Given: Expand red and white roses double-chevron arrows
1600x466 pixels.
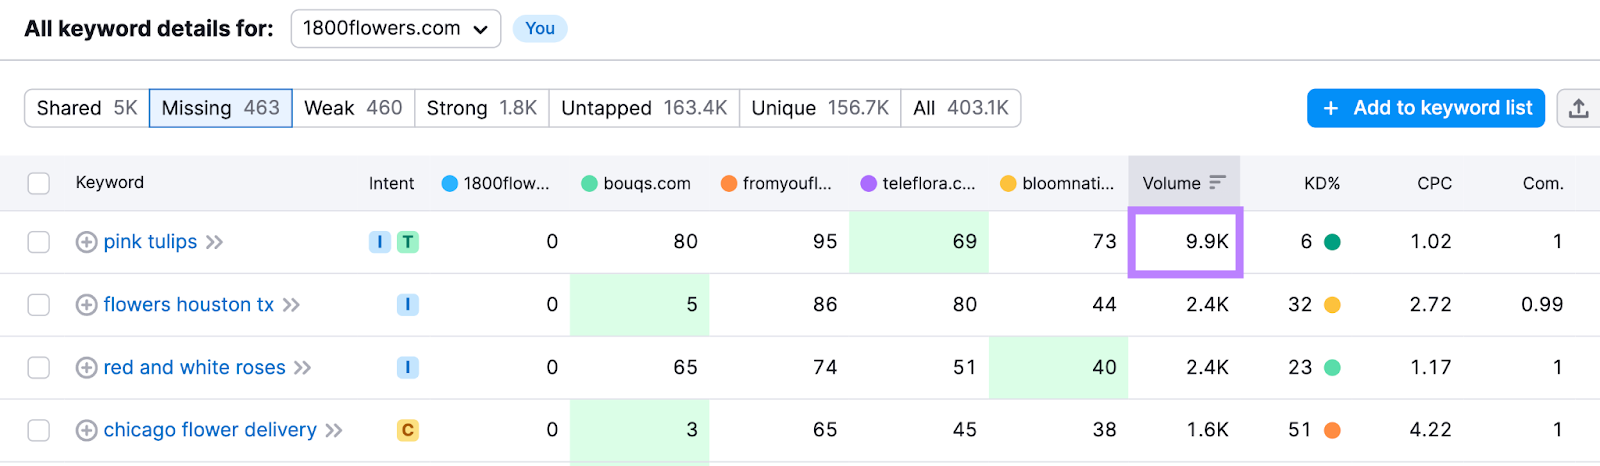Looking at the screenshot, I should [302, 368].
